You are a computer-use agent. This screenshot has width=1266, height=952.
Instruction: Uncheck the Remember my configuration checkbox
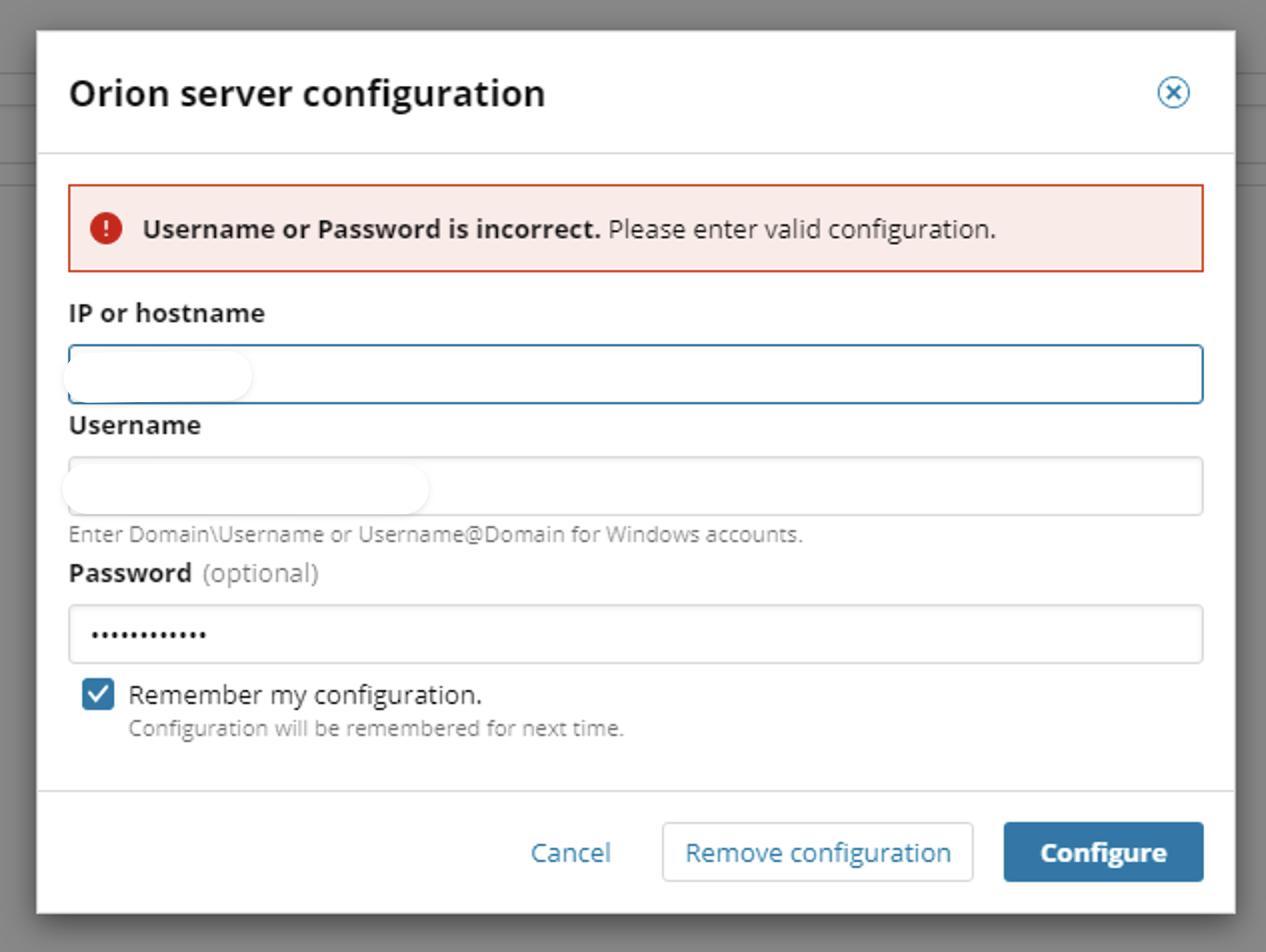(98, 694)
